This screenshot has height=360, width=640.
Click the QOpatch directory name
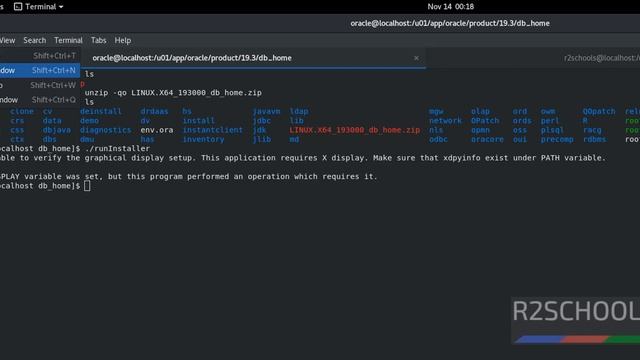click(599, 111)
